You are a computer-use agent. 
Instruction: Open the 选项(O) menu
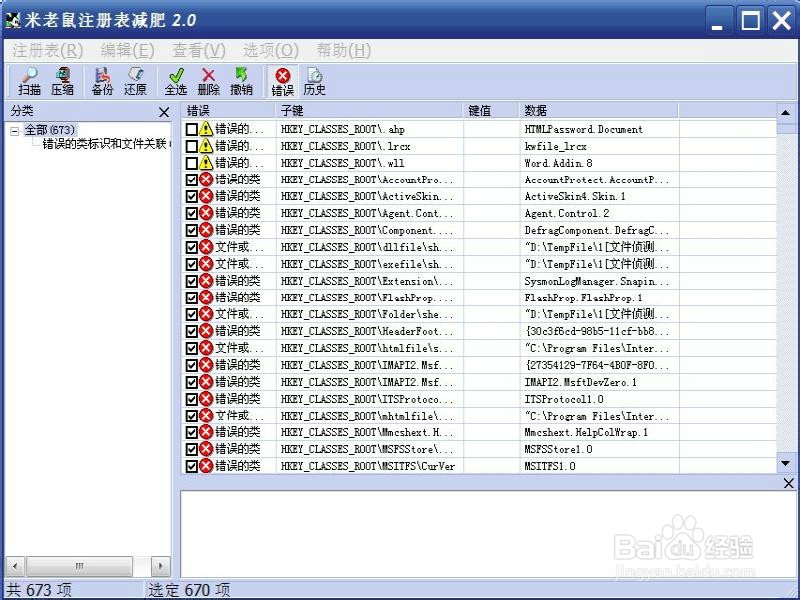coord(270,50)
